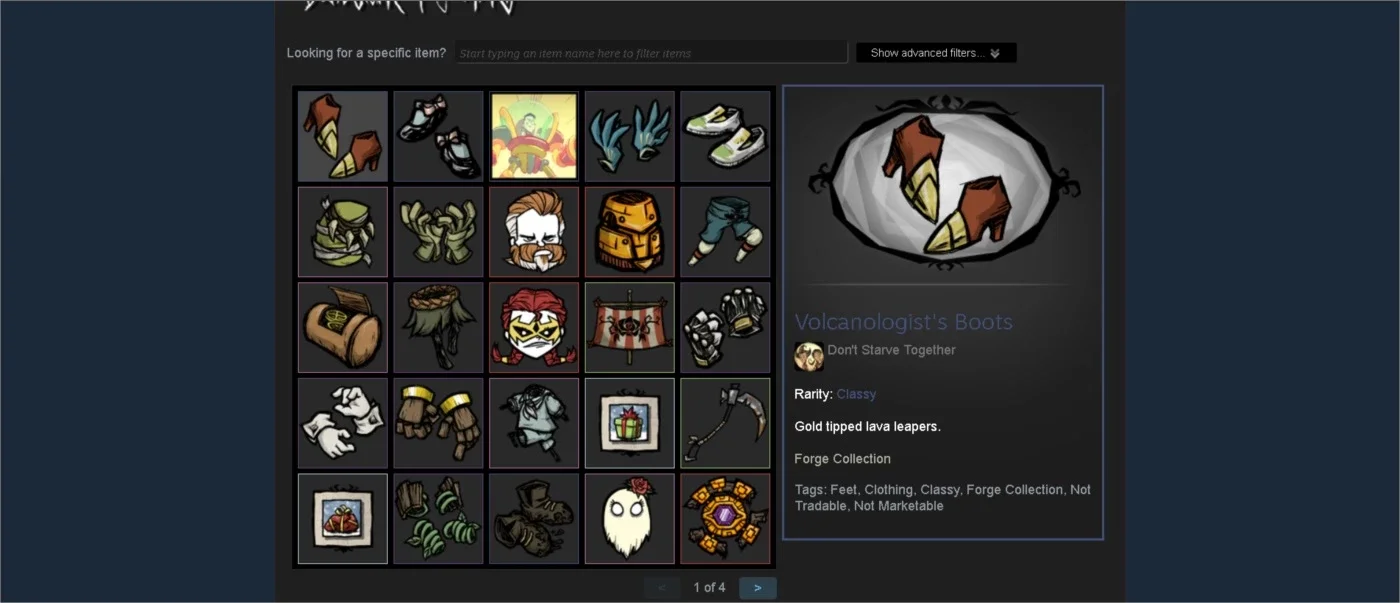Select the green vine-wrapped gloves item
1400x603 pixels.
[438, 518]
